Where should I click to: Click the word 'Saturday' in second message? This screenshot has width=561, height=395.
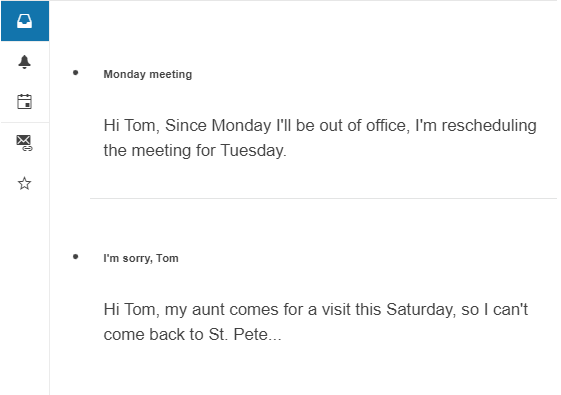tap(421, 310)
